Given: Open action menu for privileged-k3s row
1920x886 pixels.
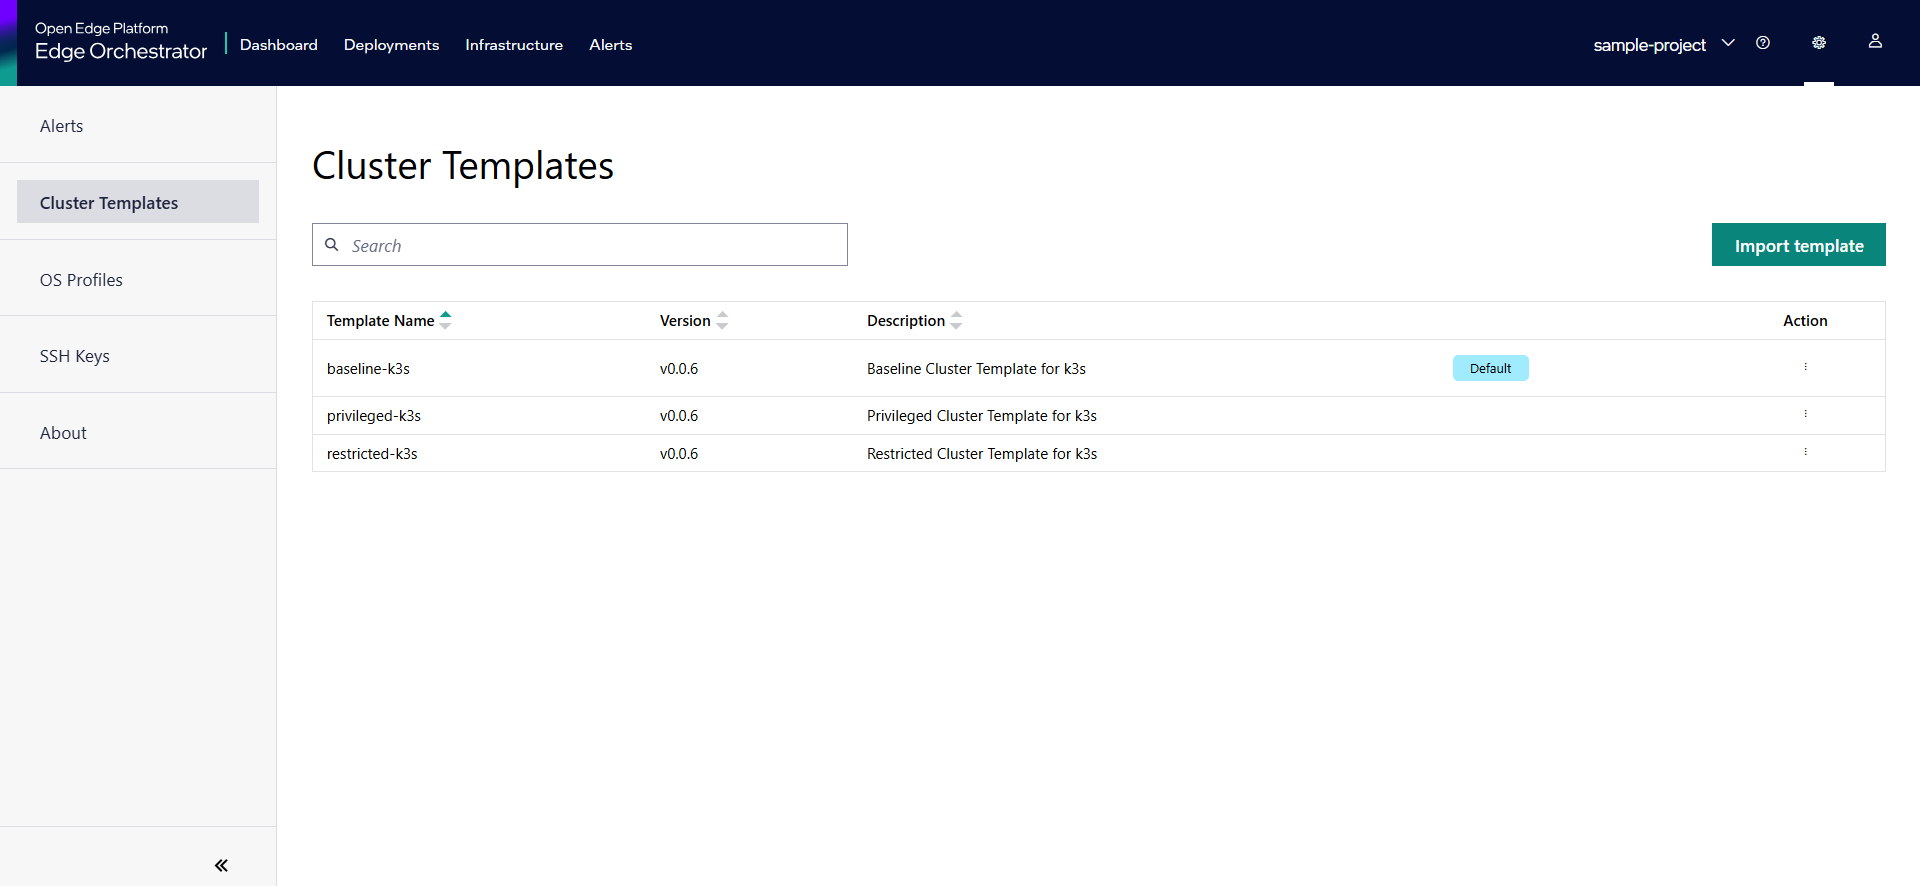Looking at the screenshot, I should [x=1805, y=414].
